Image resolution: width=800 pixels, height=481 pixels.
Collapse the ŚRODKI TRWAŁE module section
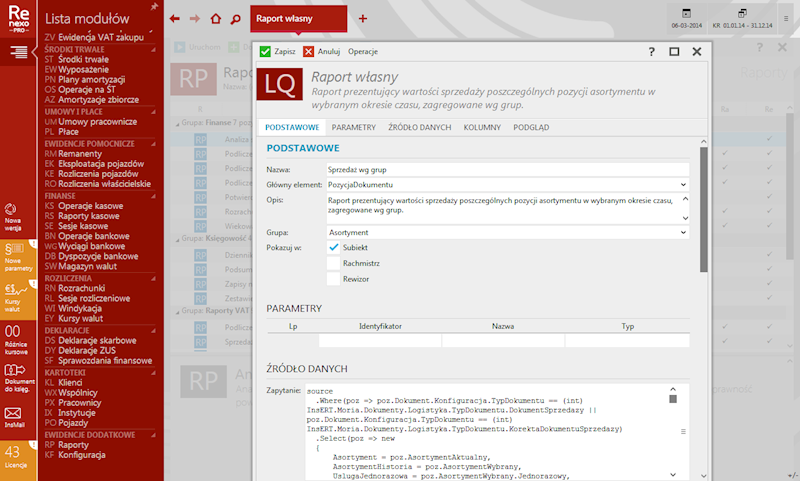(153, 49)
